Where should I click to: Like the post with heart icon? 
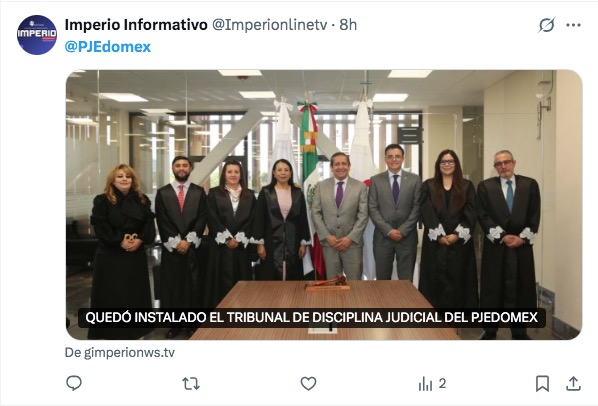pyautogui.click(x=308, y=384)
